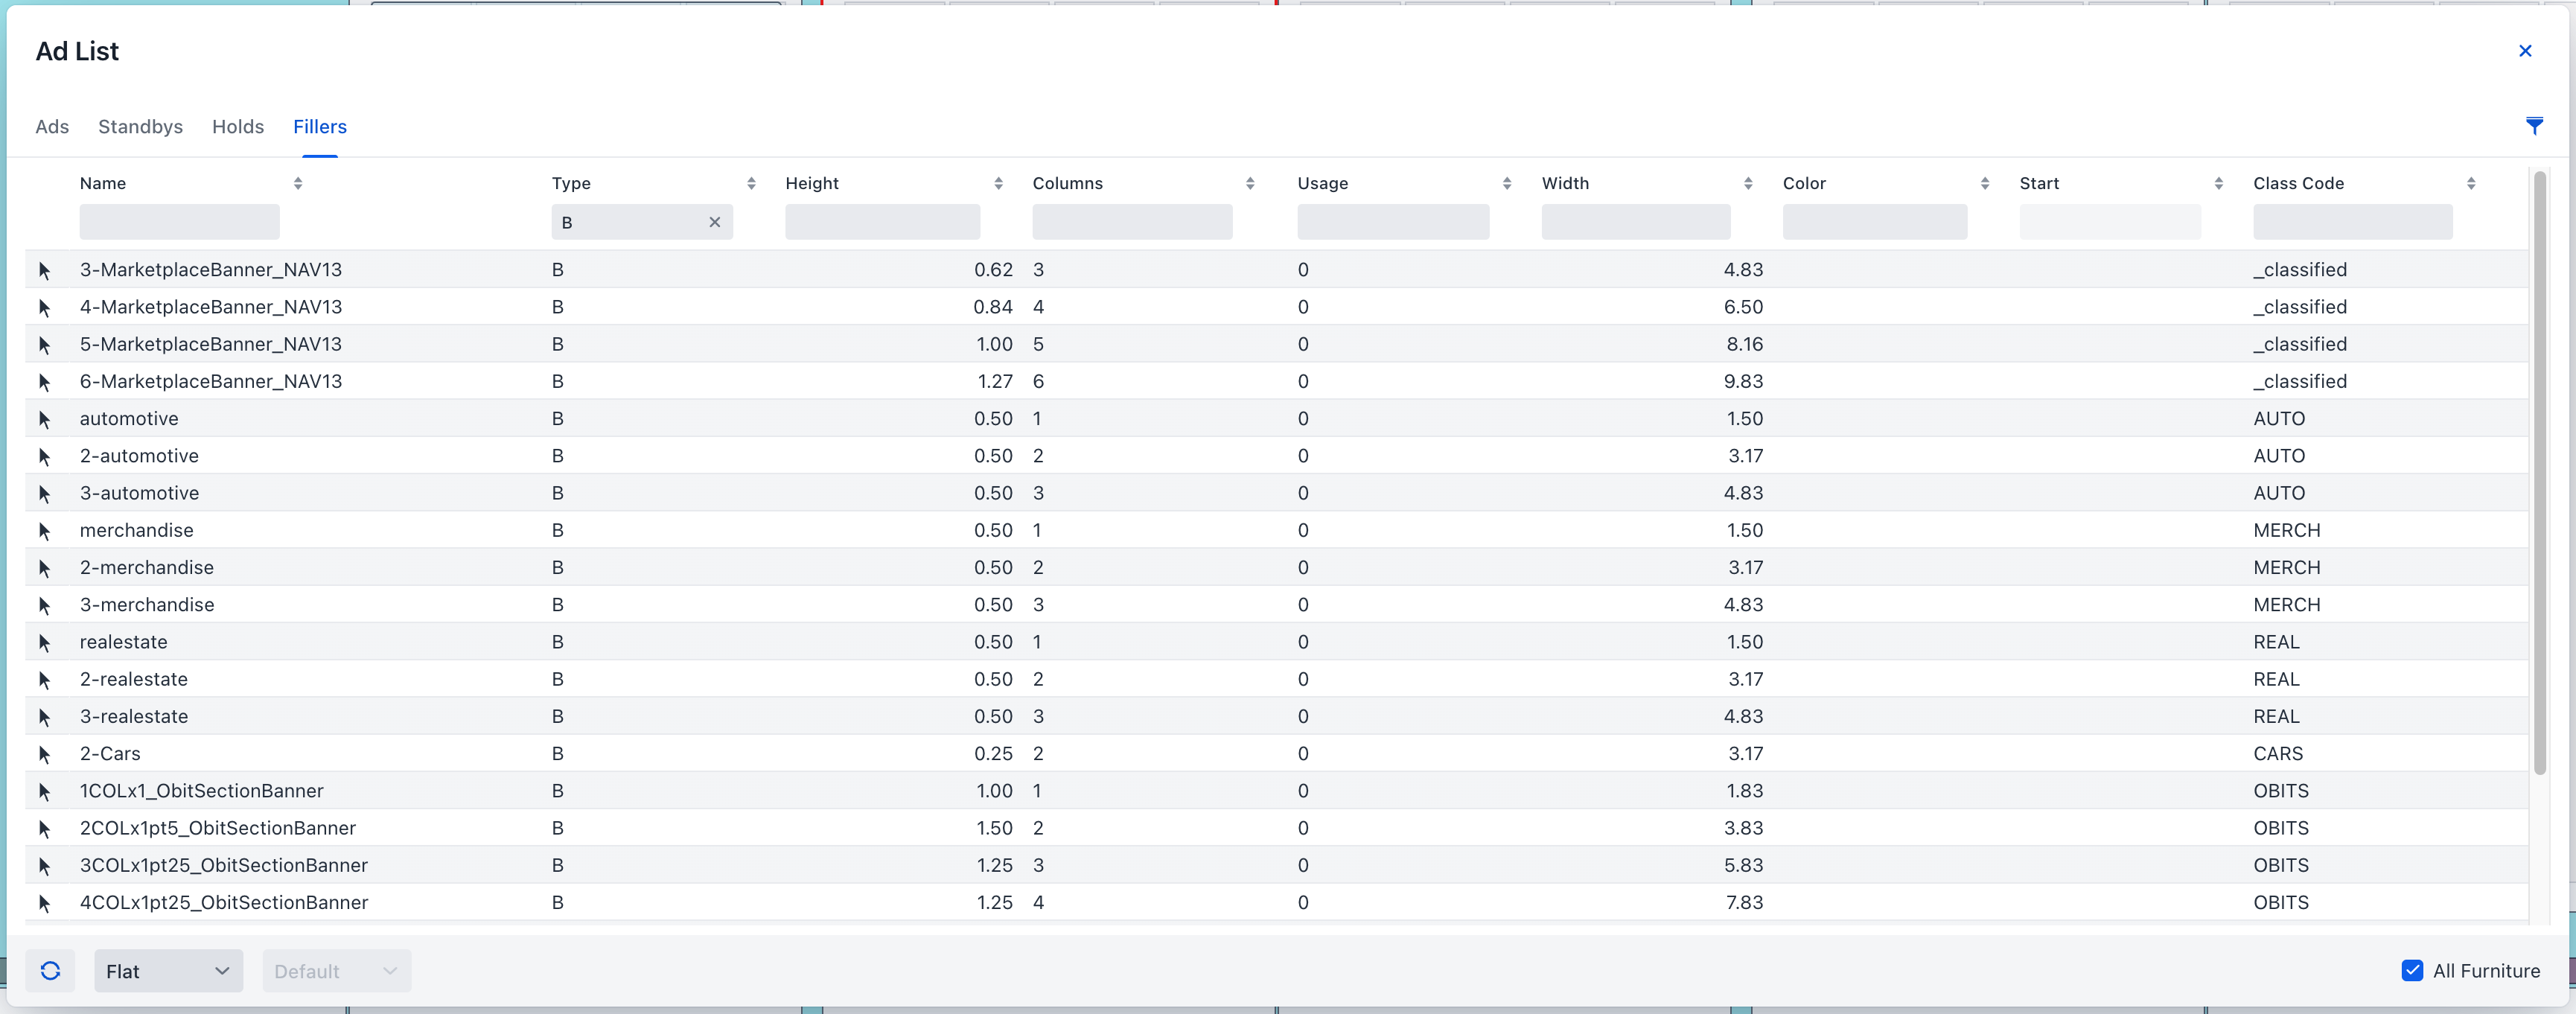Viewport: 2576px width, 1014px height.
Task: Click arrow icon beside 2-Cars row
Action: (x=44, y=754)
